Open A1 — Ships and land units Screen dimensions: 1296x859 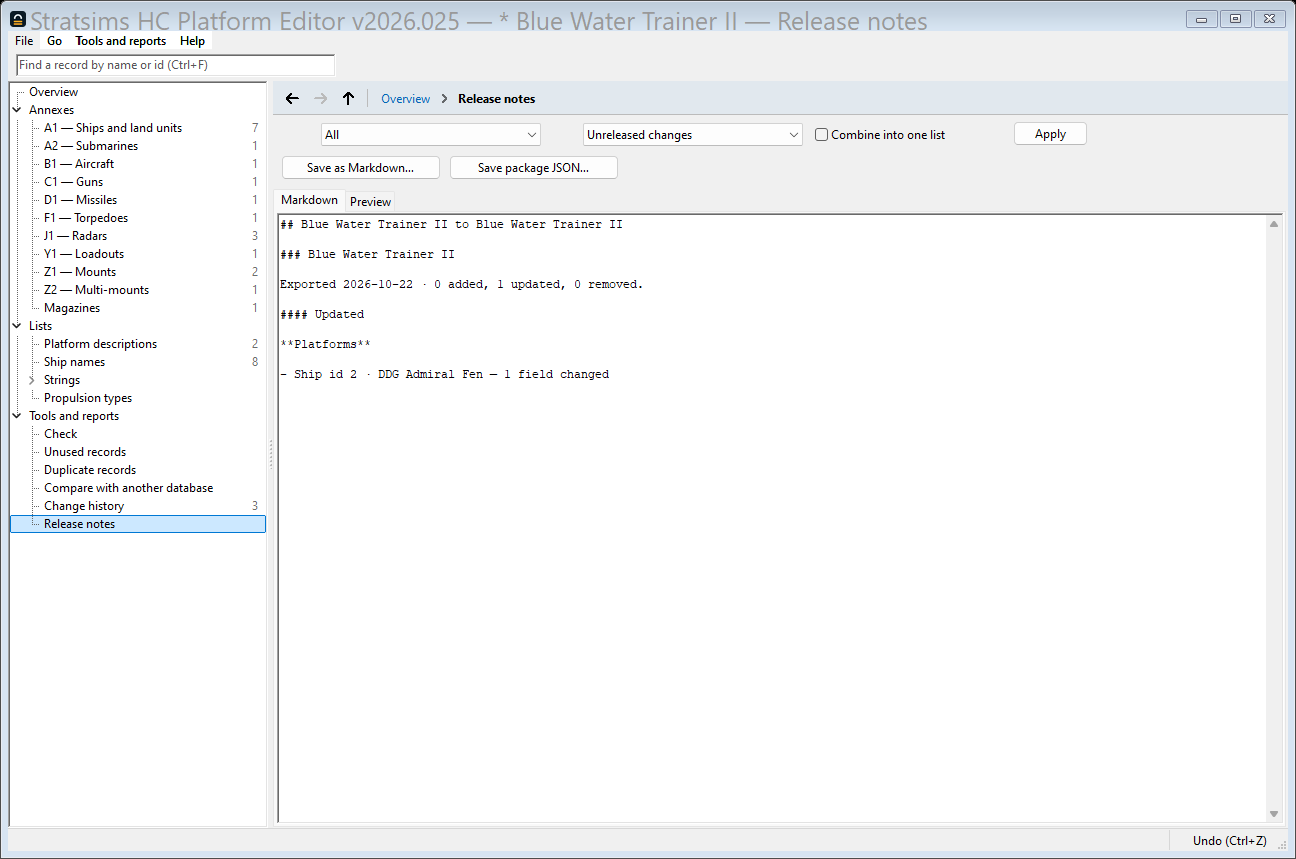[113, 128]
